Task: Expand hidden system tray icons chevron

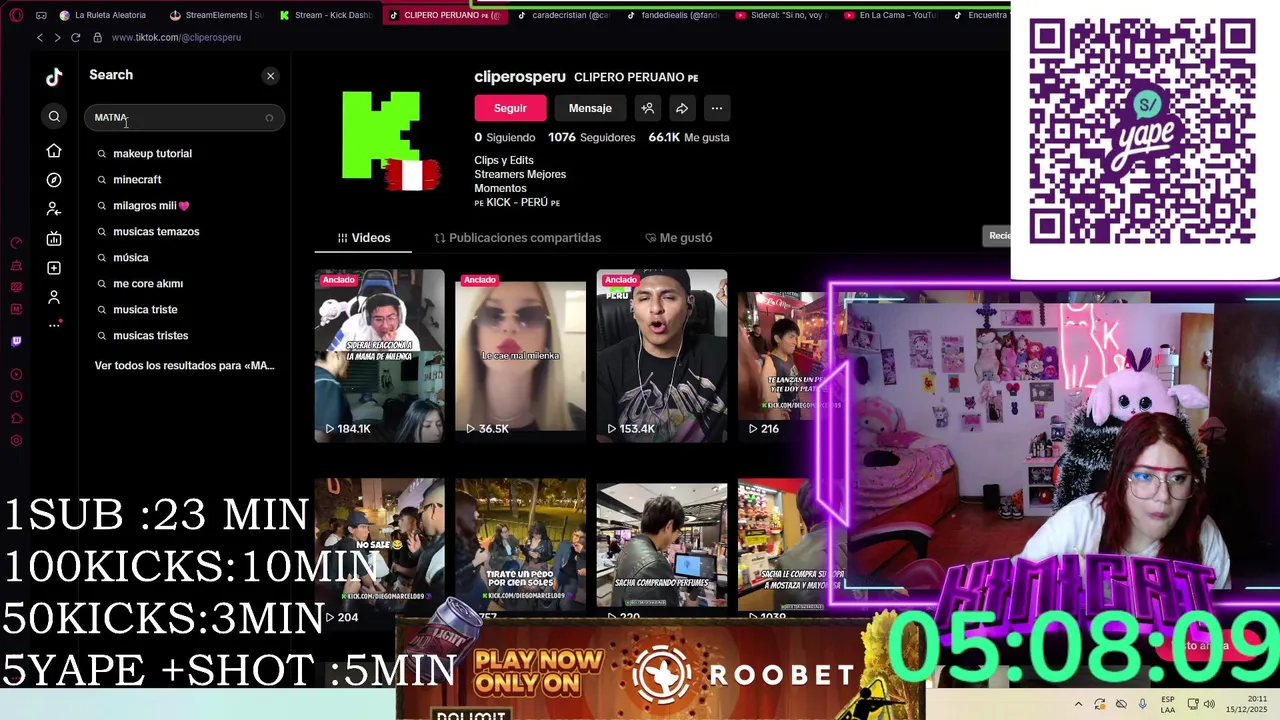Action: pyautogui.click(x=1078, y=704)
